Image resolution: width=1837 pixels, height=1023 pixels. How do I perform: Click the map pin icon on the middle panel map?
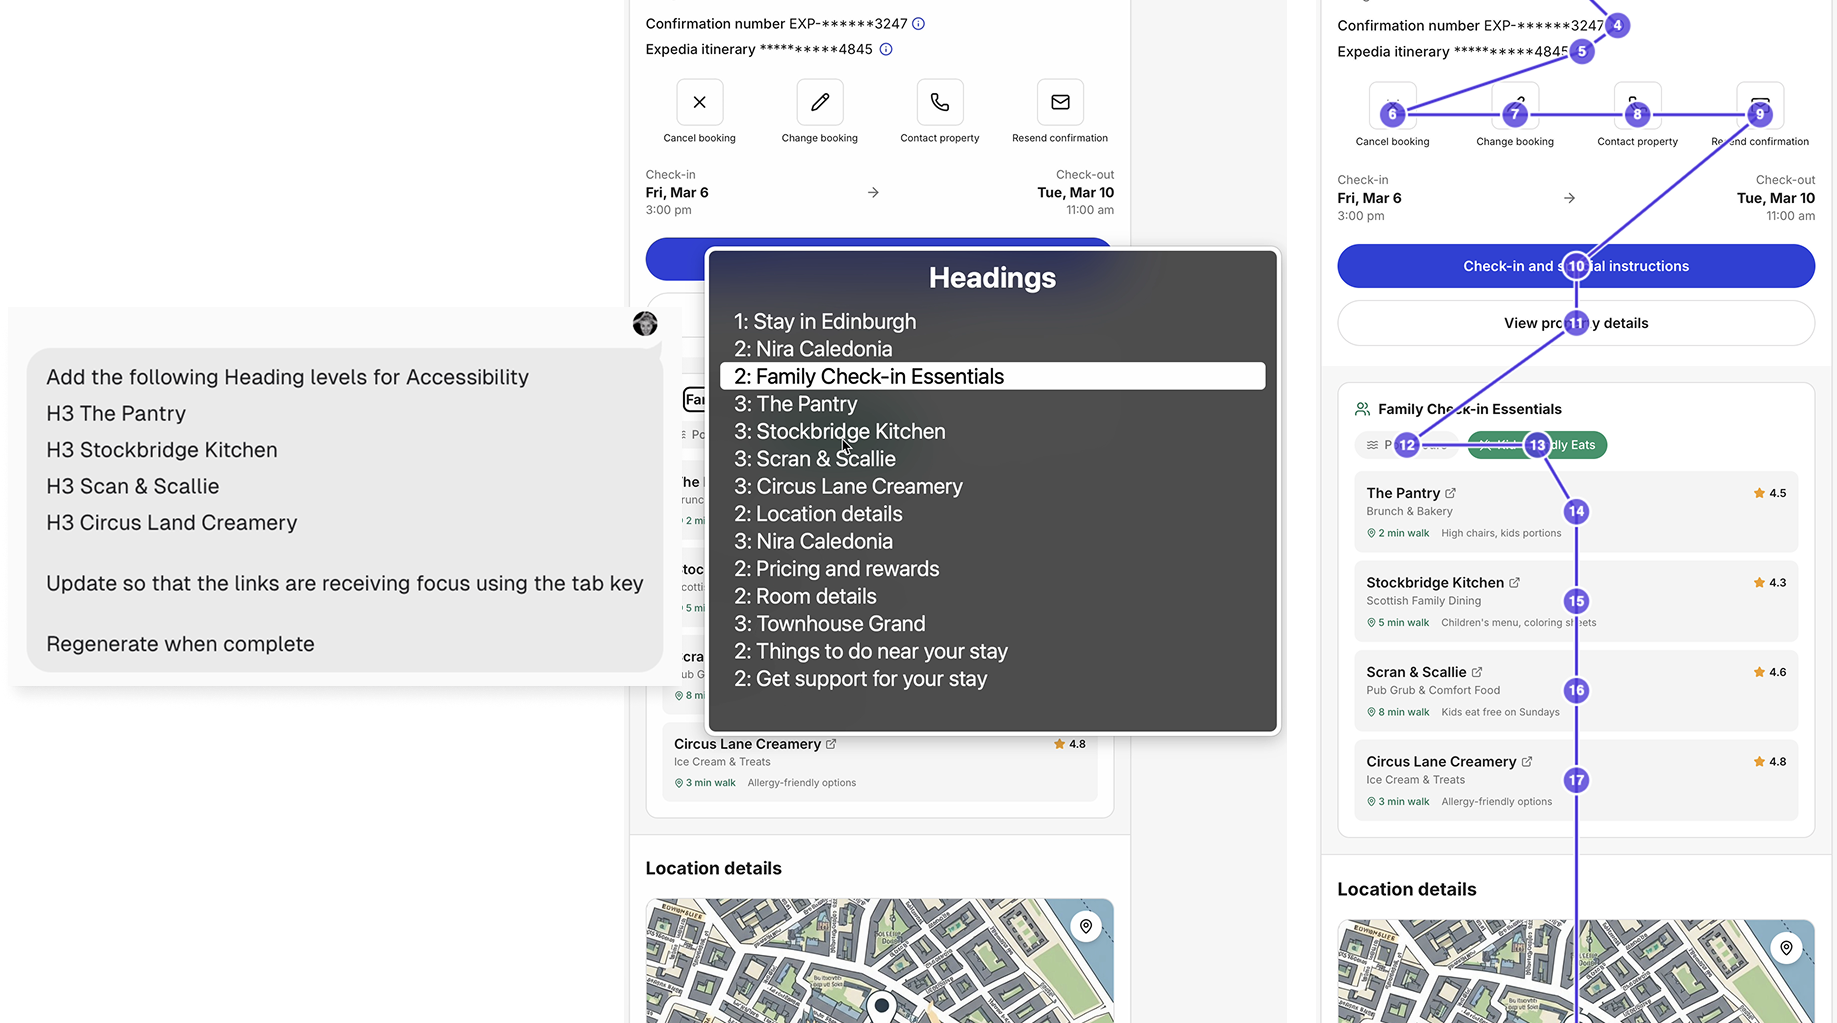click(x=1086, y=926)
